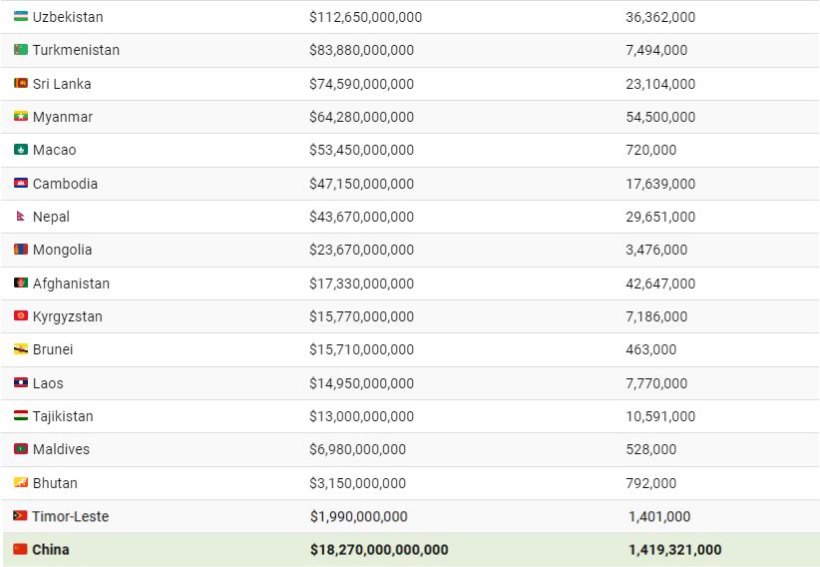The image size is (820, 567).
Task: Select Macao's GDP value $53,450,000,000
Action: point(361,150)
